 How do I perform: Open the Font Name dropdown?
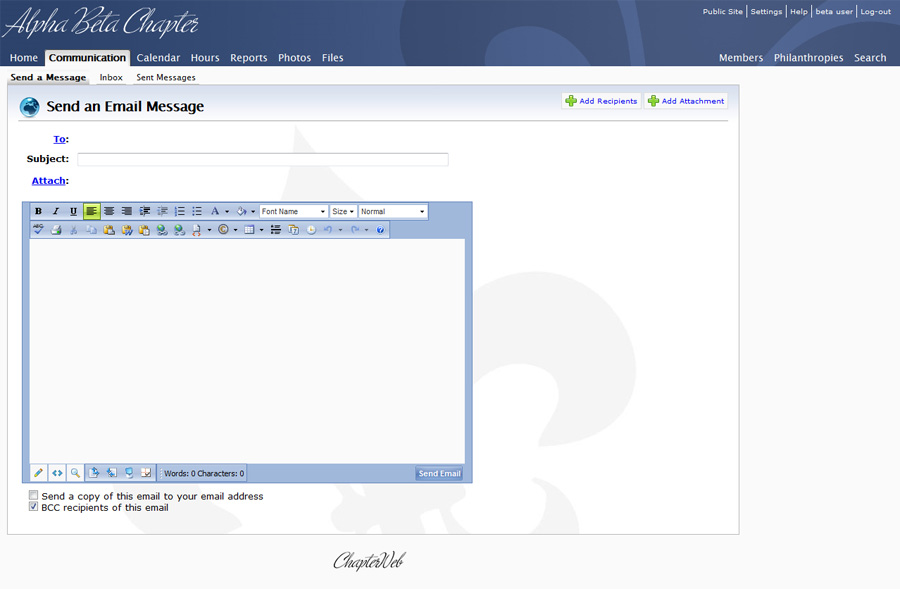(x=293, y=211)
